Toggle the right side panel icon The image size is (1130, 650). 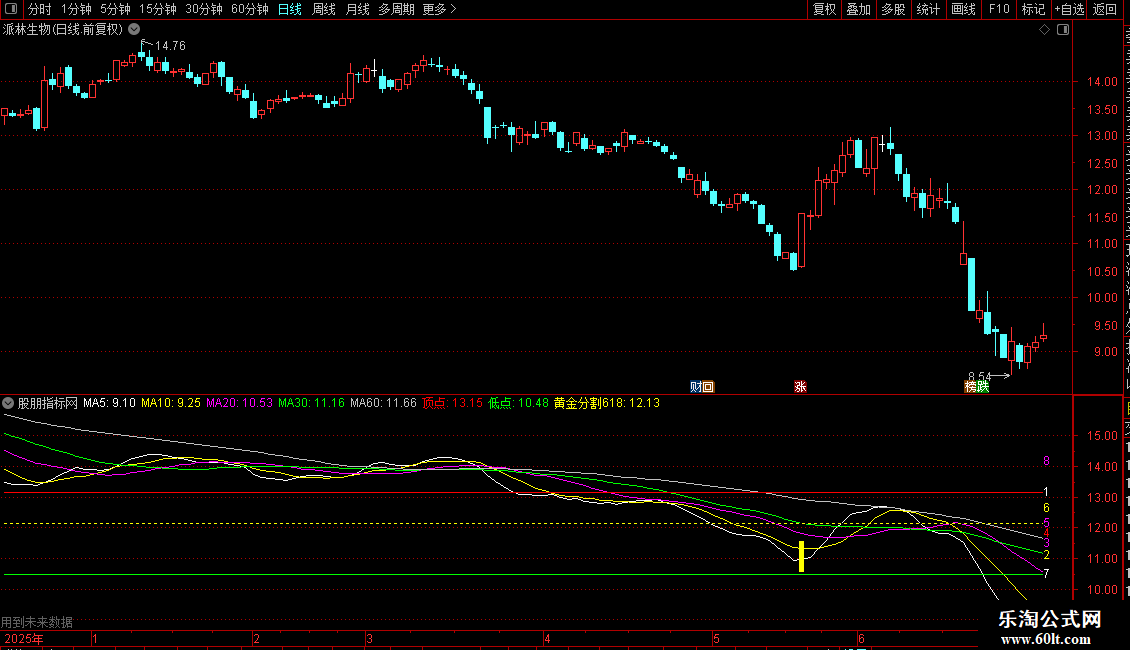(x=1063, y=30)
